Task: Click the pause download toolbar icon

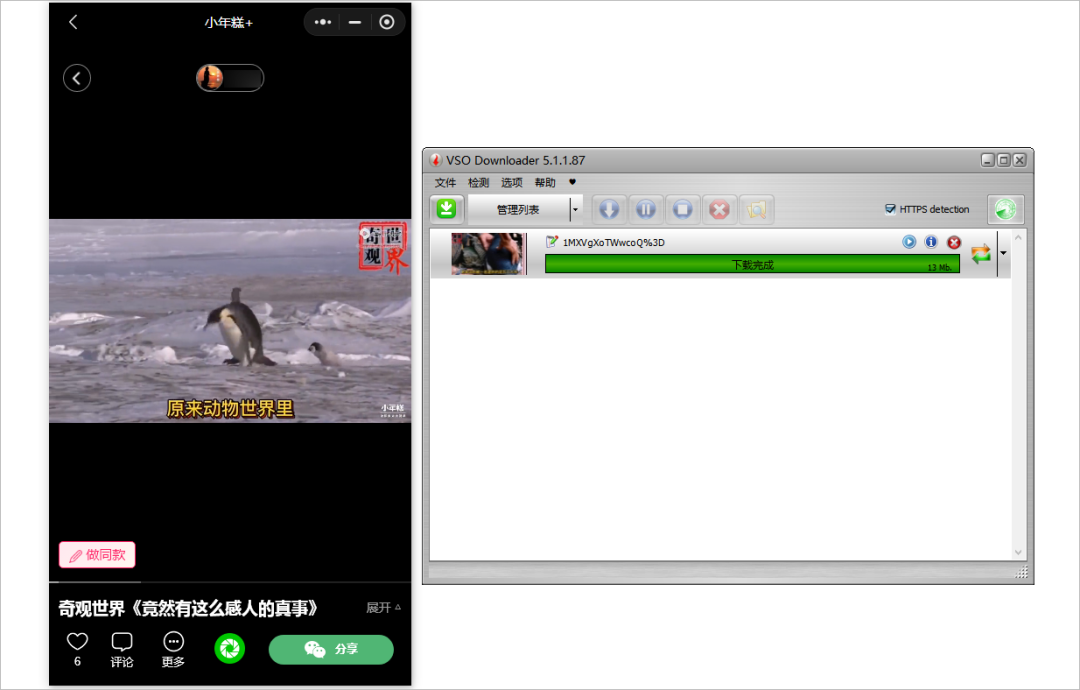Action: pos(645,209)
